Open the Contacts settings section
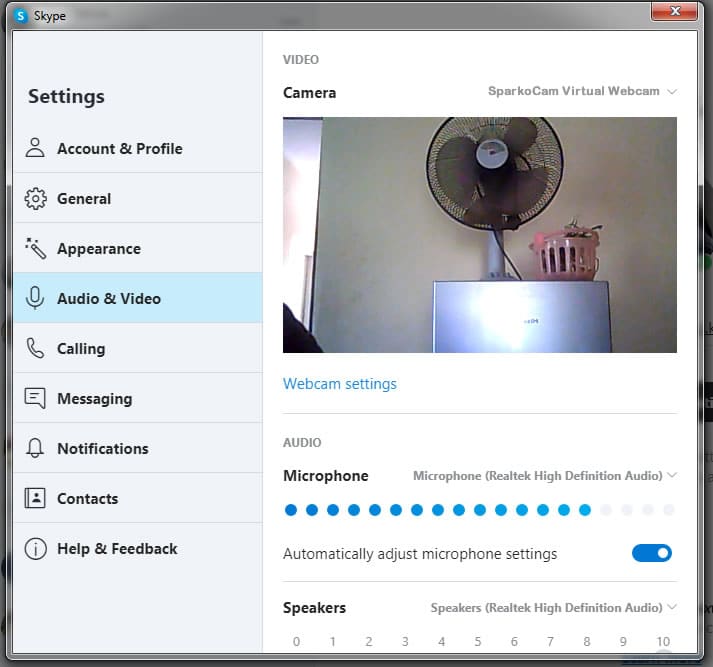713x667 pixels. 138,498
